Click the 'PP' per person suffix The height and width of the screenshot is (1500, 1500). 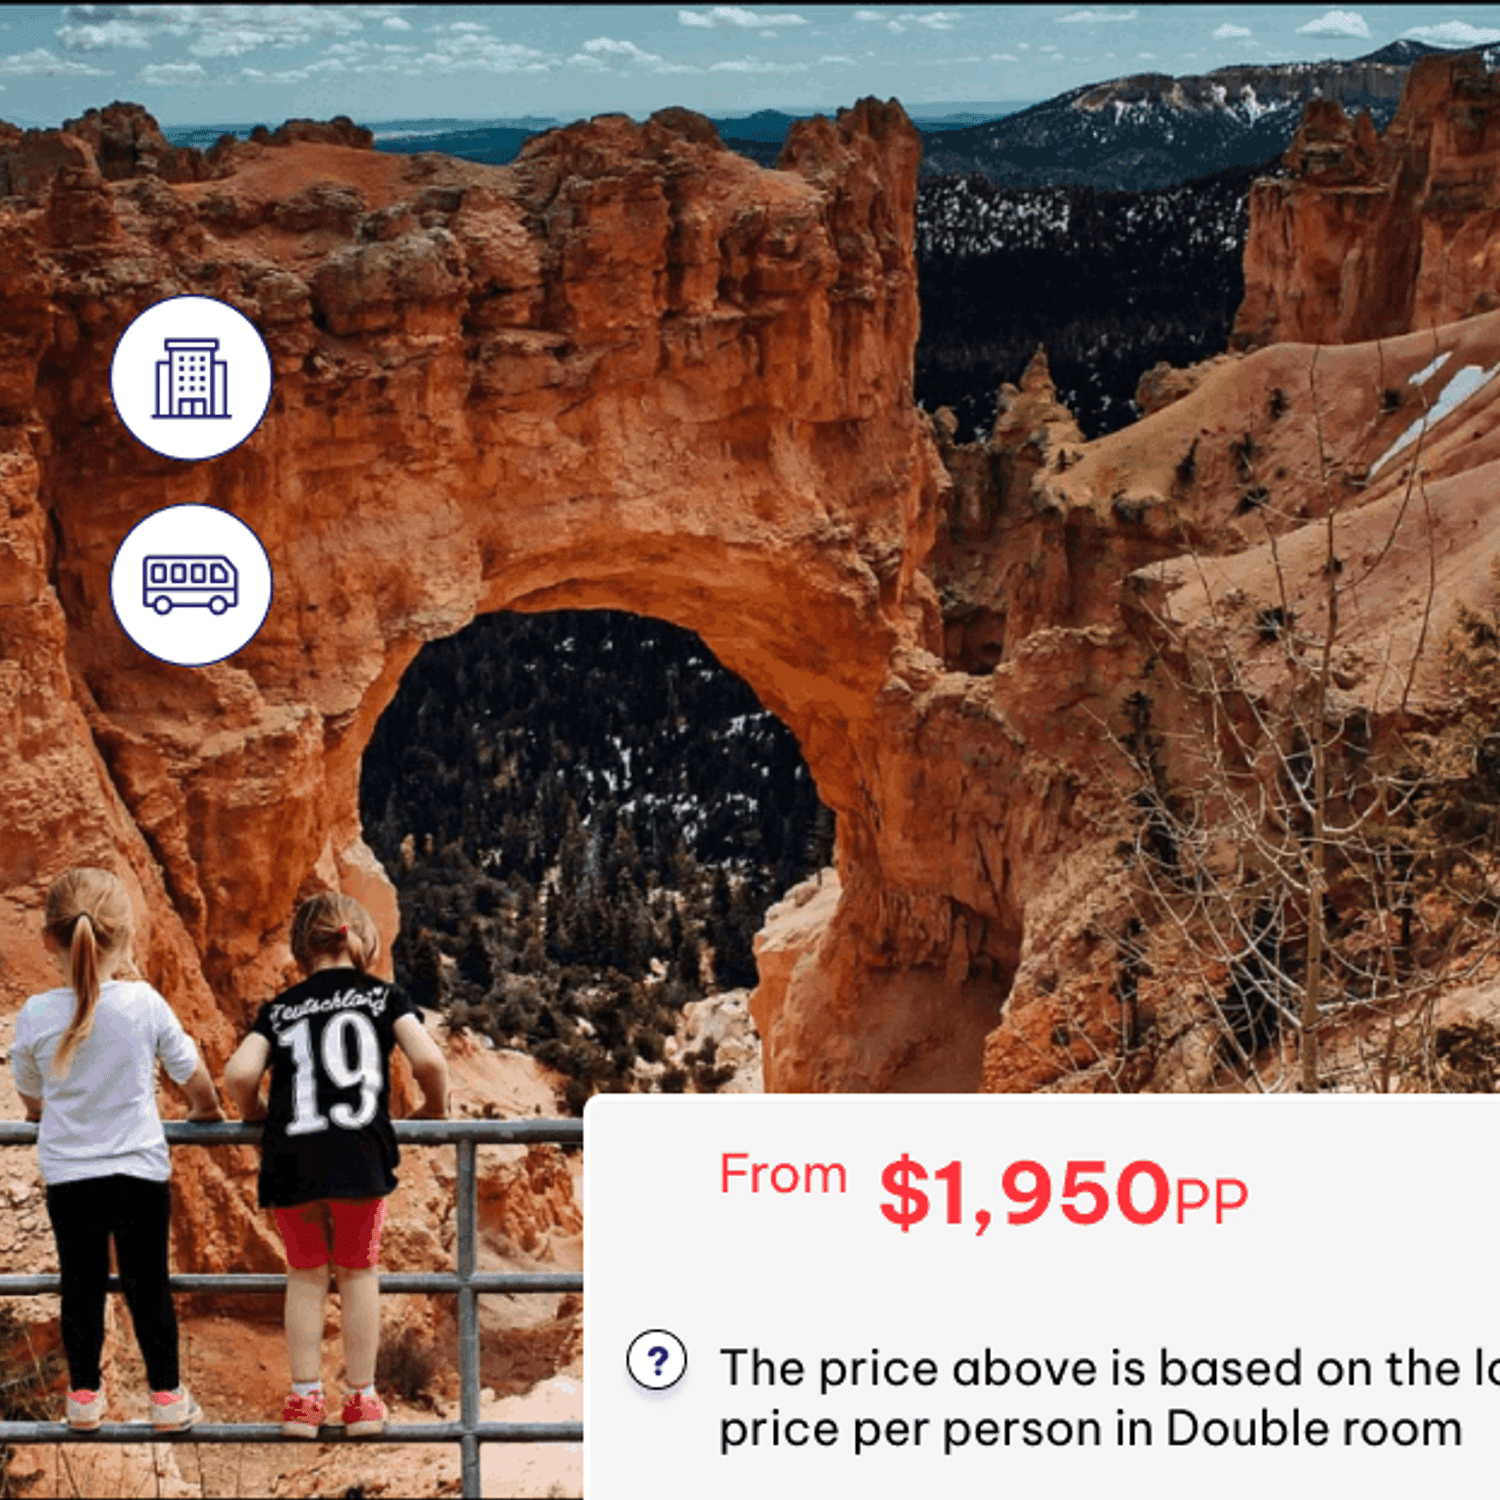1211,1201
